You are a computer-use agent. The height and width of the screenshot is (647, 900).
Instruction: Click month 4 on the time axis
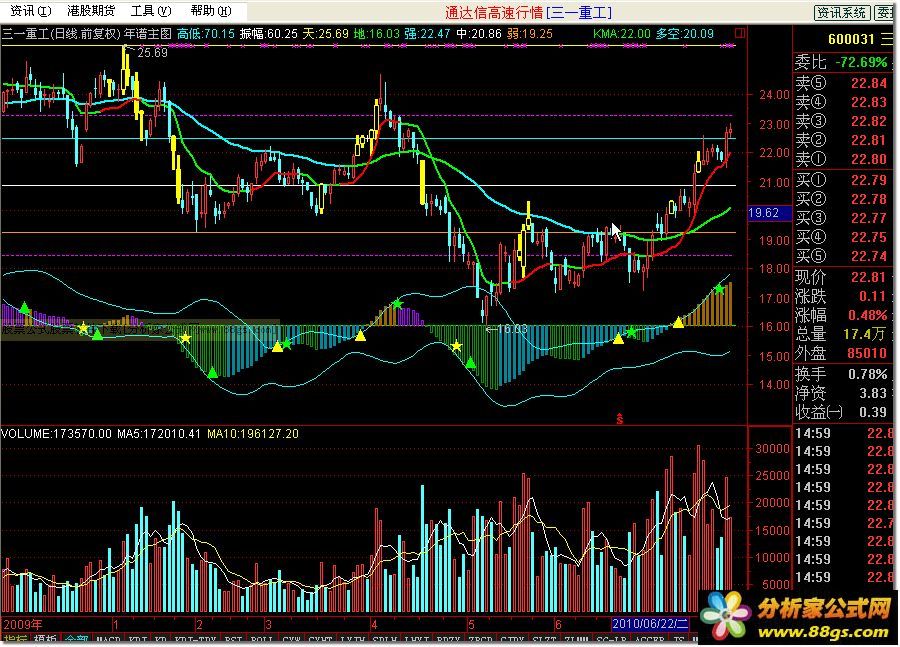click(374, 624)
